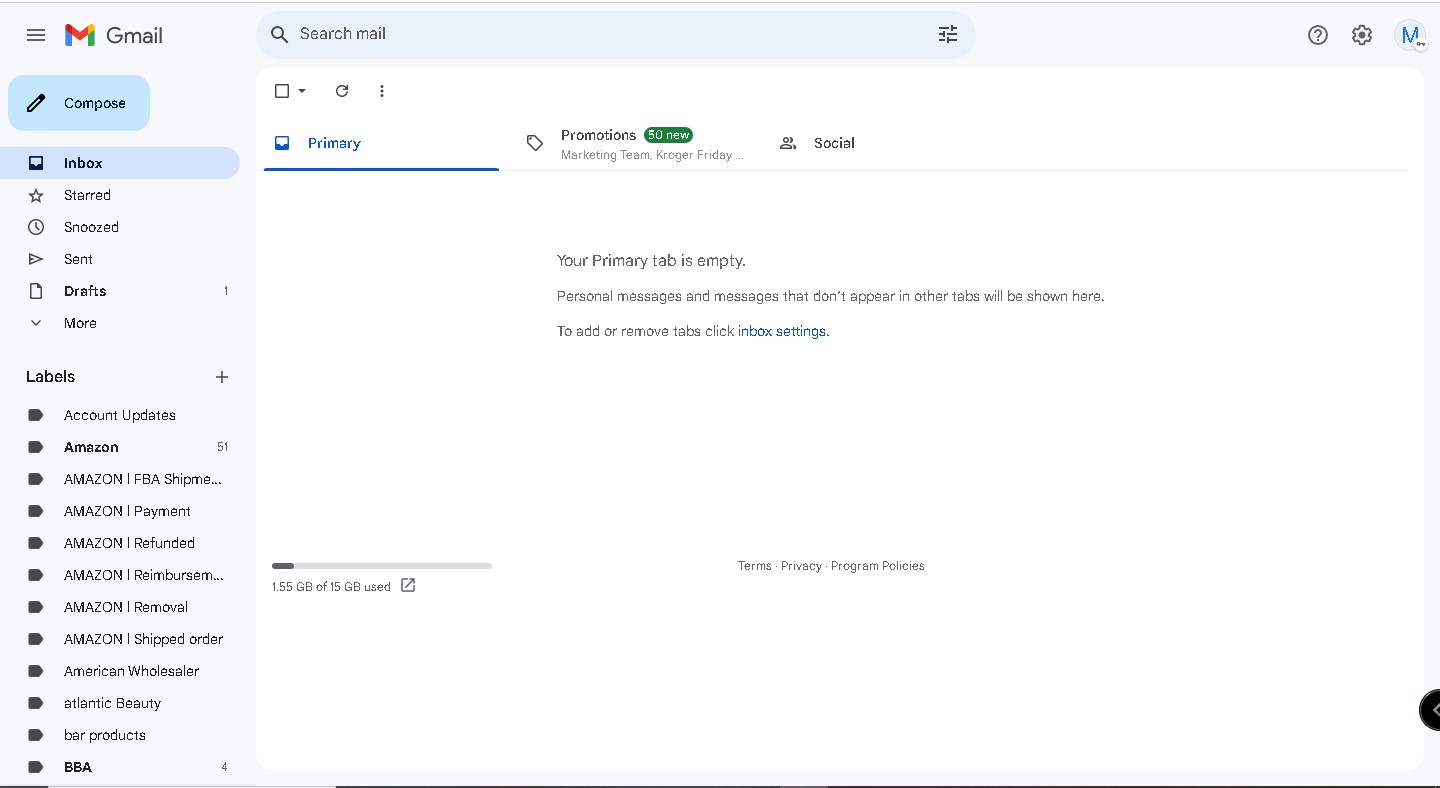The image size is (1440, 788).
Task: Open the More options three-dot menu
Action: pos(382,91)
